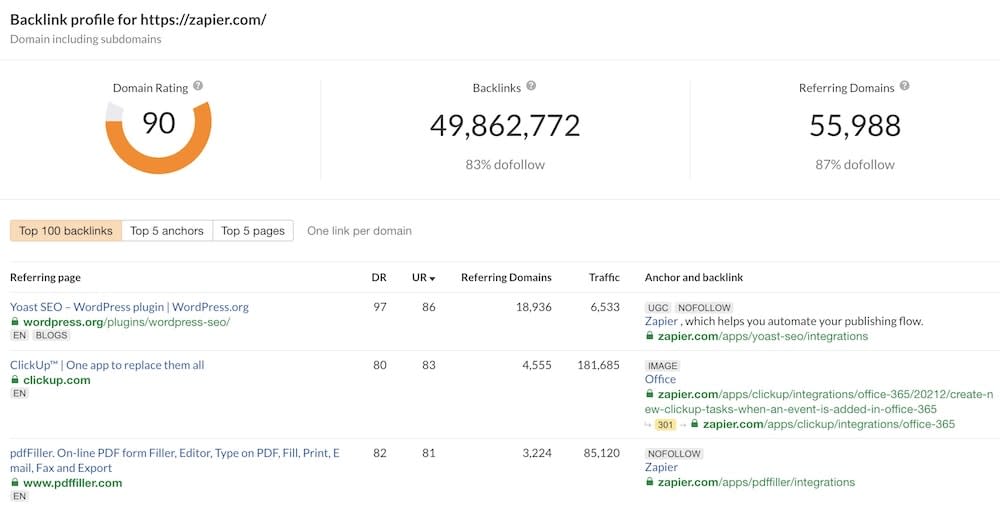This screenshot has width=1000, height=506.
Task: Switch to Top 5 anchors tab
Action: click(167, 231)
